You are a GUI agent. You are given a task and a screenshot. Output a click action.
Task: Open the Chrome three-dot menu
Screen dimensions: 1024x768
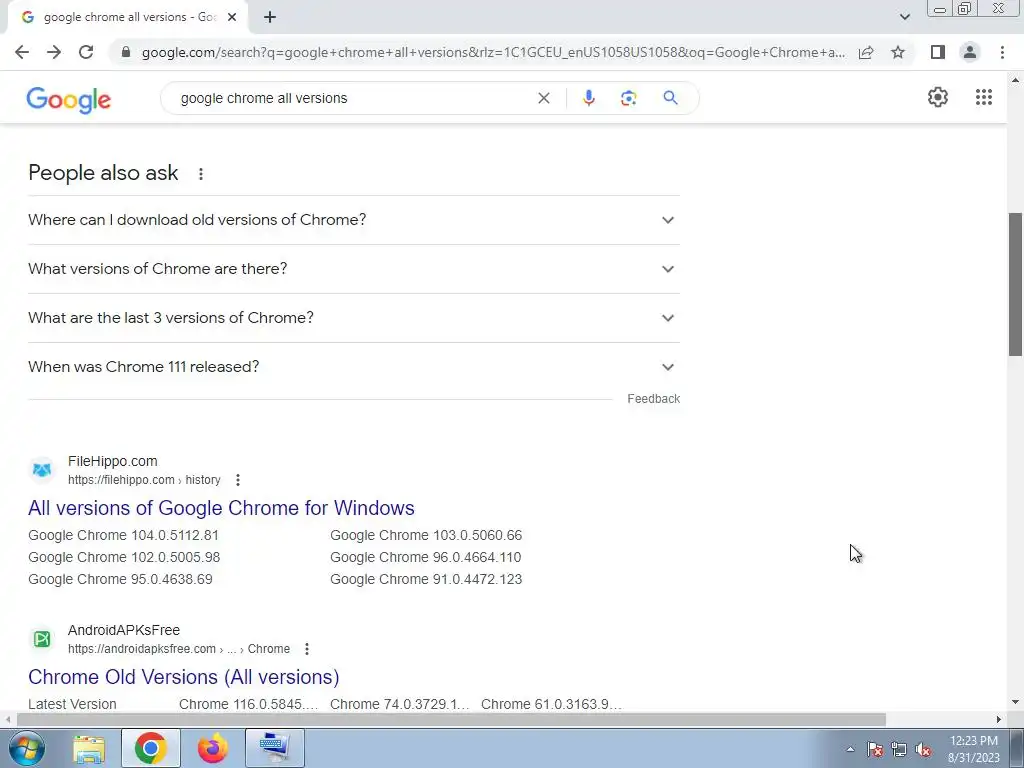click(1002, 52)
